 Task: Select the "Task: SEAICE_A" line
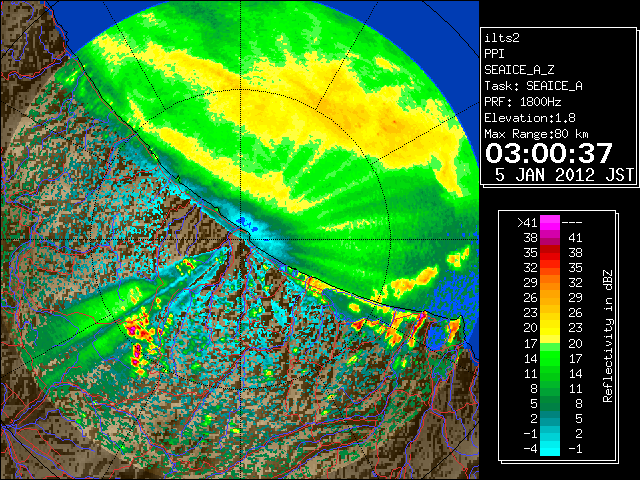(533, 86)
